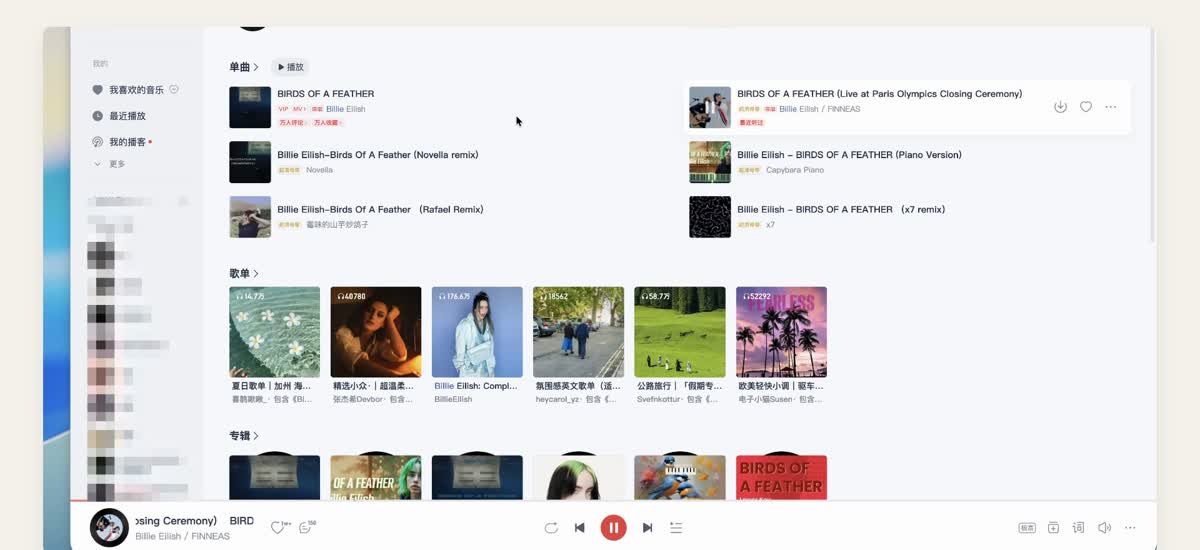
Task: Expand 更多 in the sidebar
Action: pyautogui.click(x=110, y=164)
